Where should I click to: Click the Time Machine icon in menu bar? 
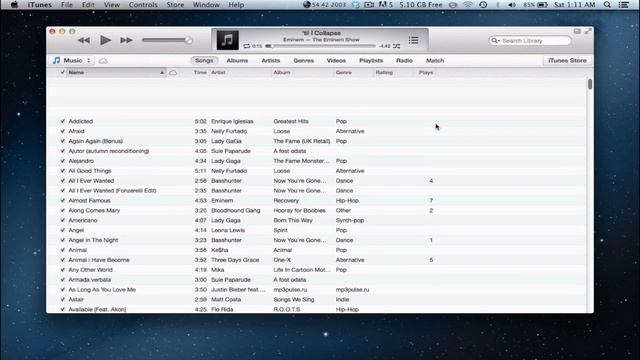(x=483, y=5)
